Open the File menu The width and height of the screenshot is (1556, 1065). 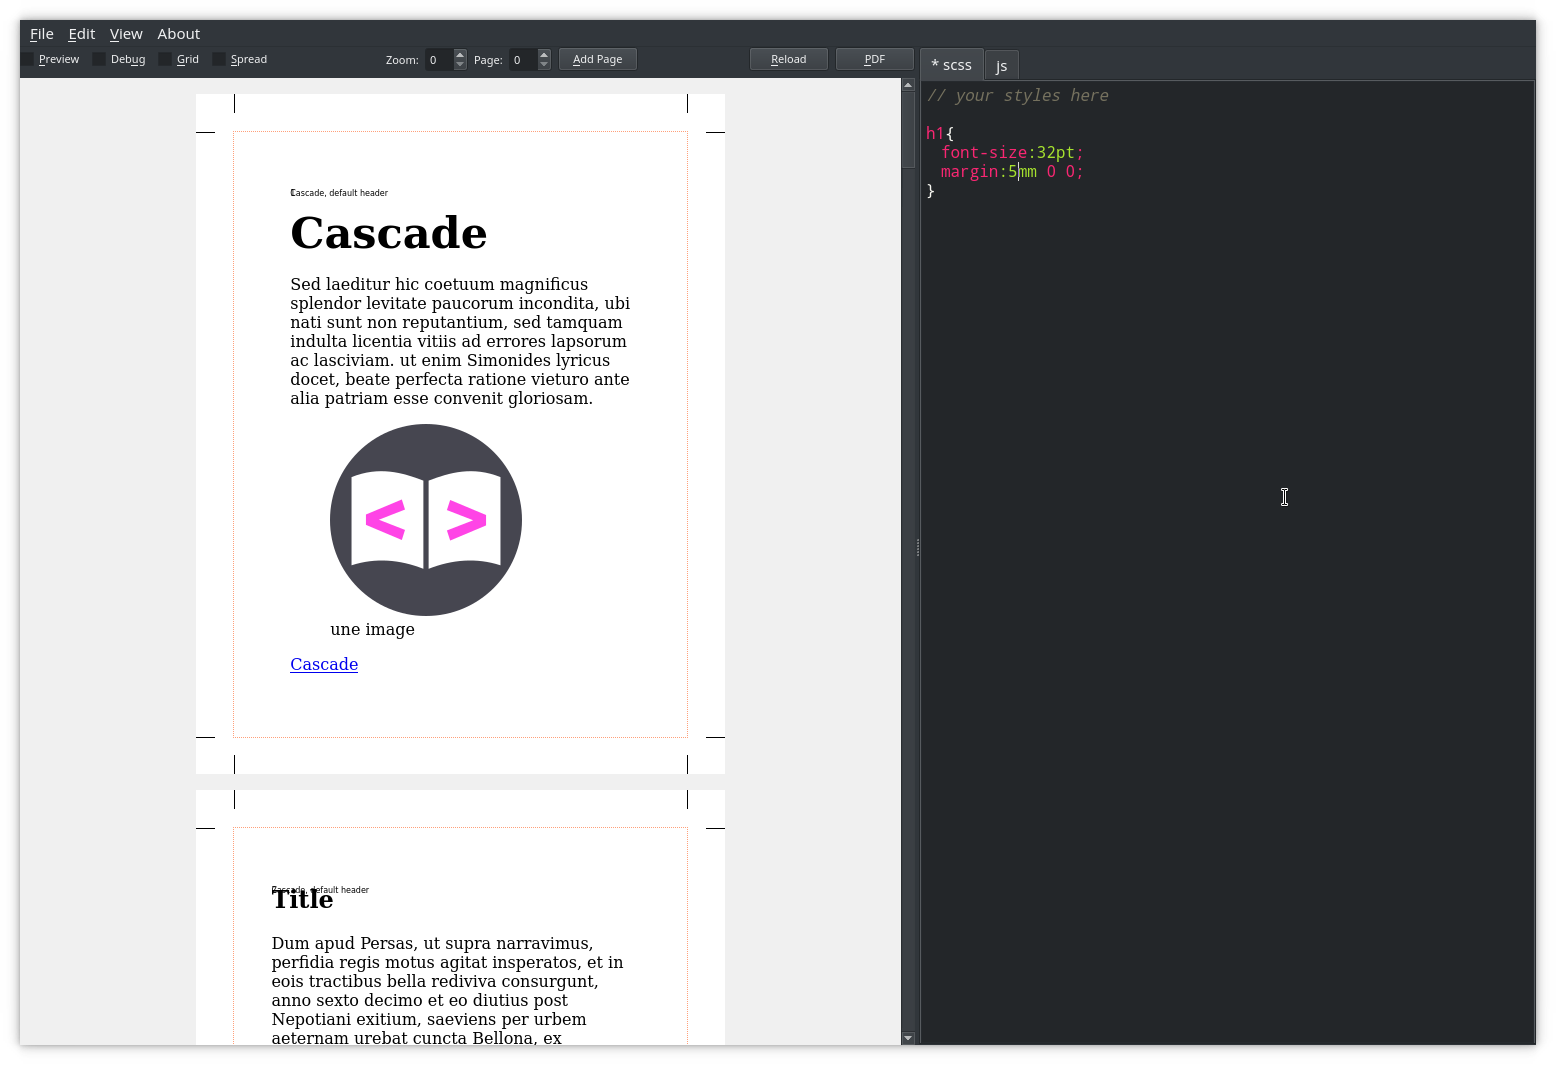[42, 34]
